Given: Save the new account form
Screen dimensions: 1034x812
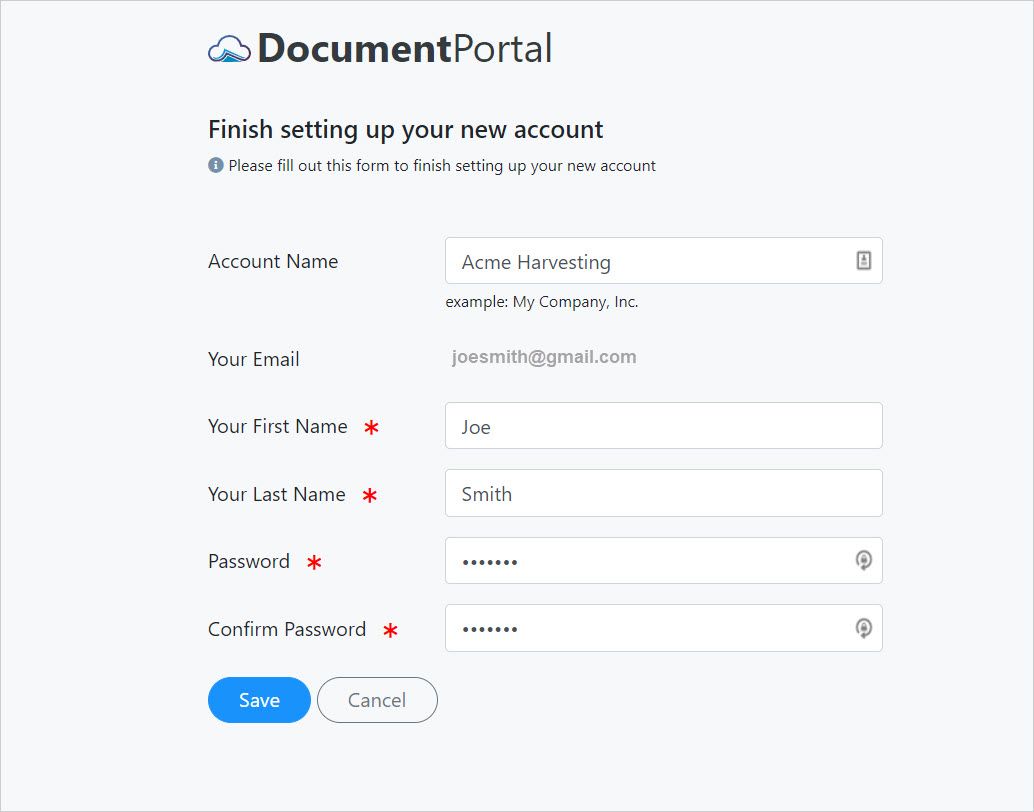Looking at the screenshot, I should [x=259, y=700].
